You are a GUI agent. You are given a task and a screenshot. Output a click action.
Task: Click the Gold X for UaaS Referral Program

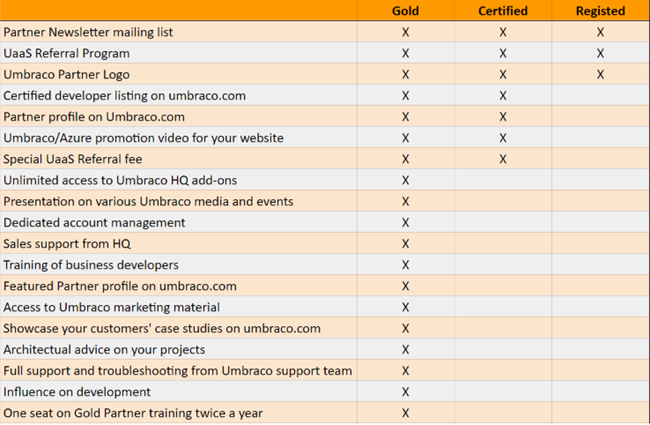click(405, 53)
